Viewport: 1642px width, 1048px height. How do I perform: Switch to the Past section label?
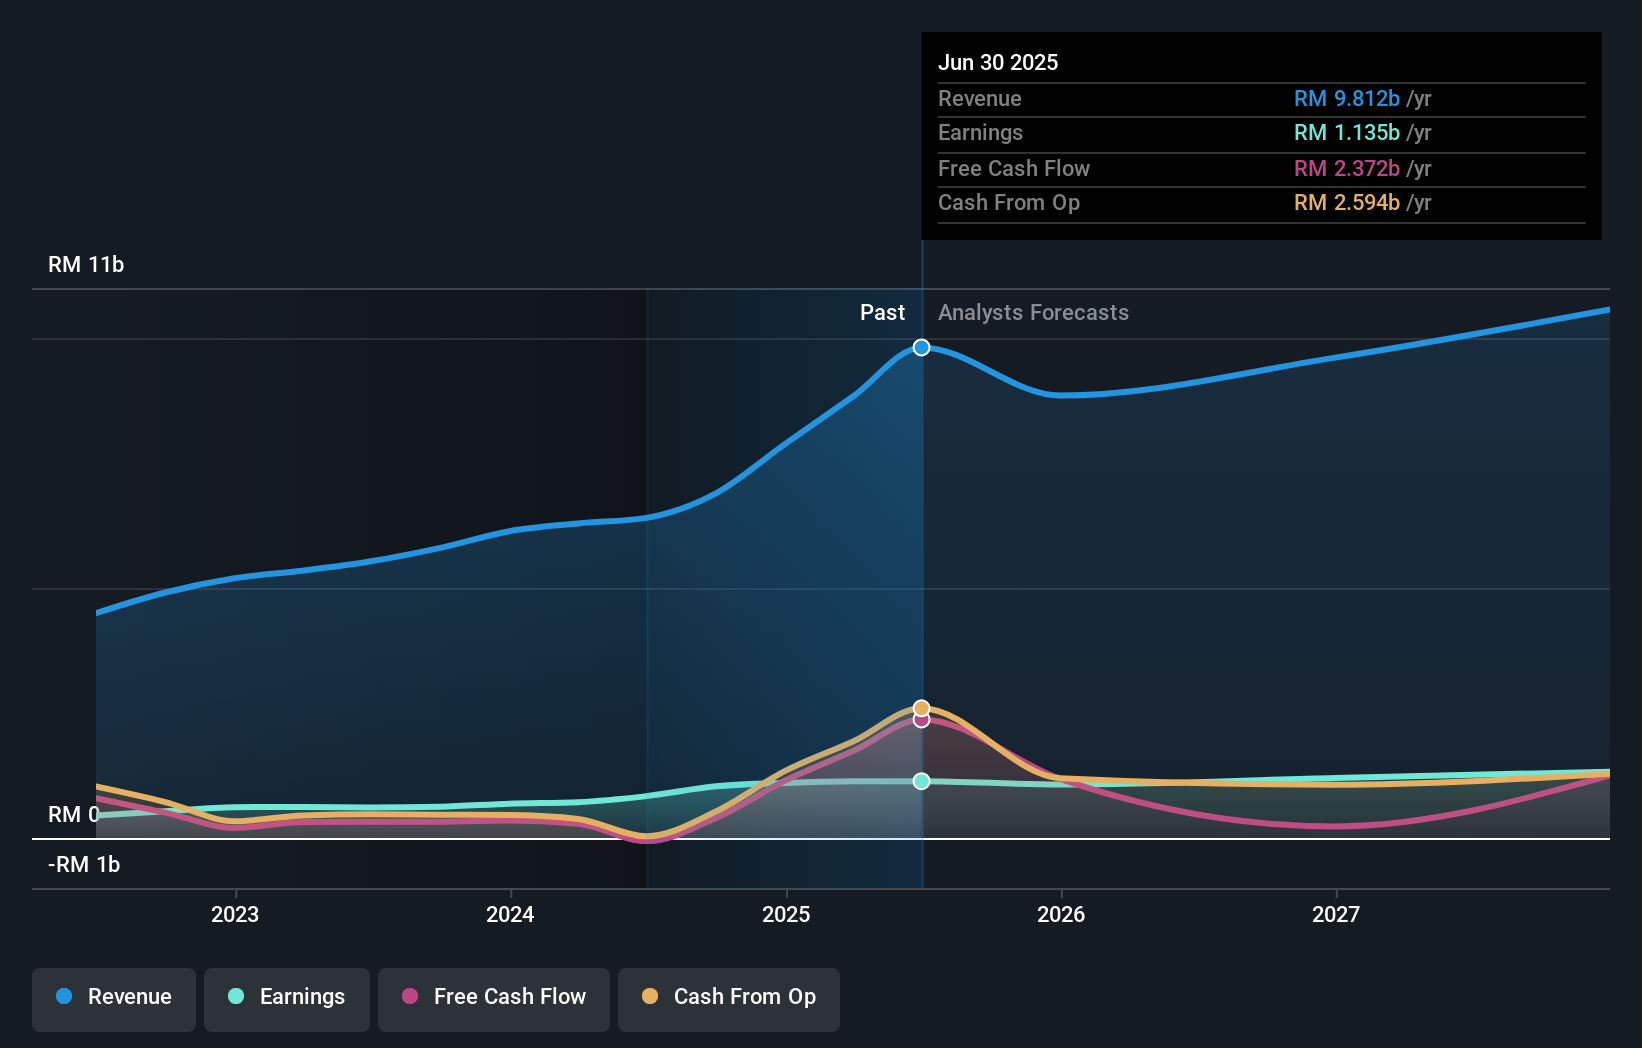(x=882, y=313)
